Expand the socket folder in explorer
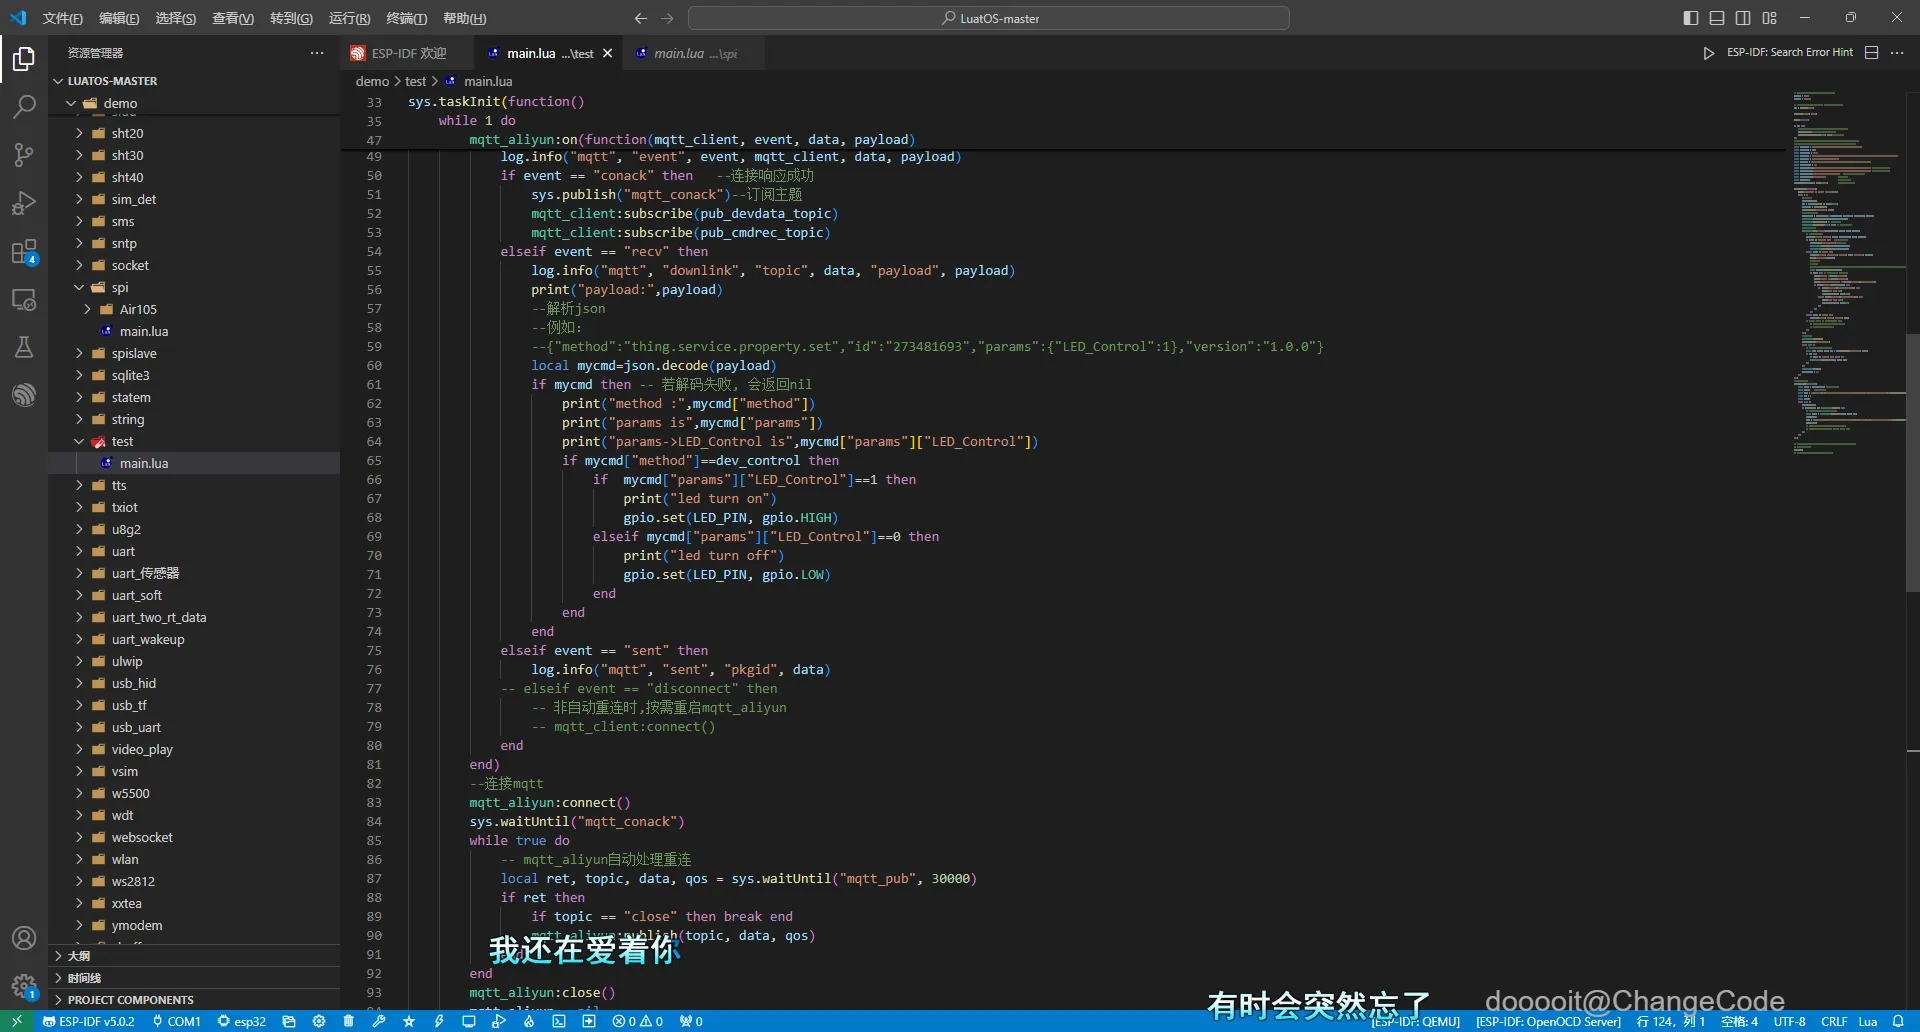1920x1032 pixels. 130,265
